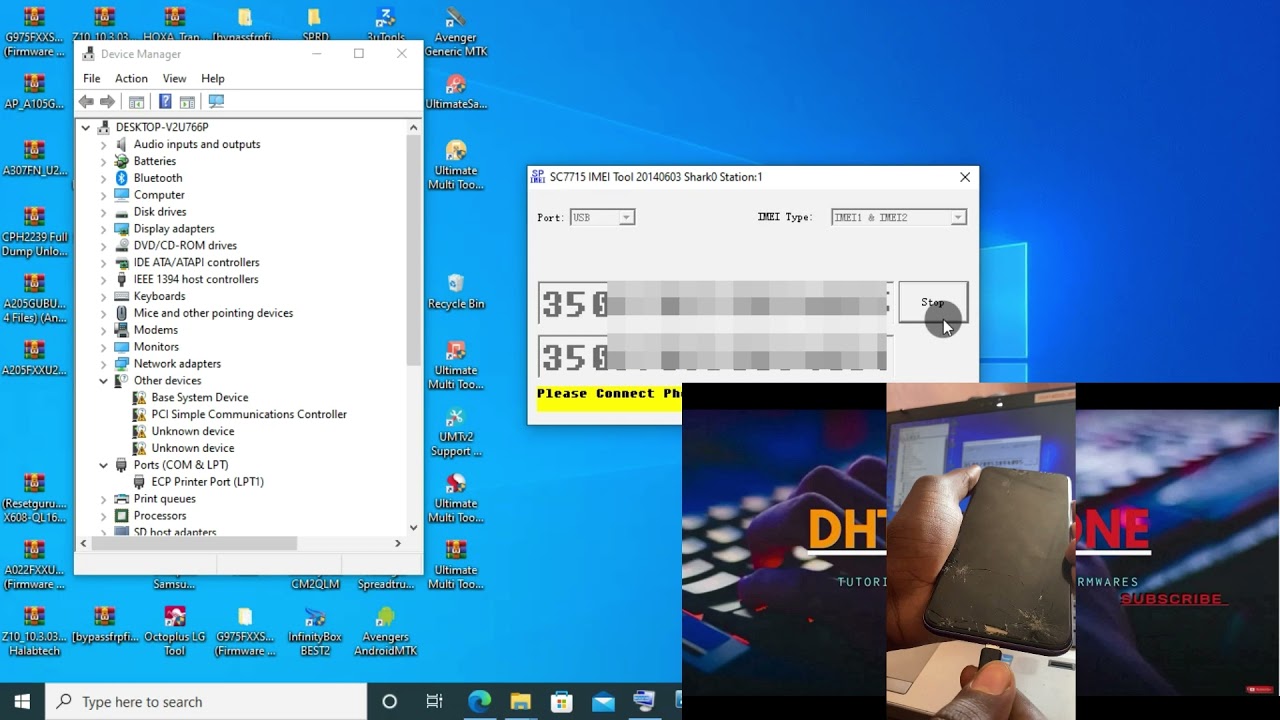Image resolution: width=1280 pixels, height=720 pixels.
Task: Click the Show/Hide Action Pane toolbar icon
Action: click(187, 102)
